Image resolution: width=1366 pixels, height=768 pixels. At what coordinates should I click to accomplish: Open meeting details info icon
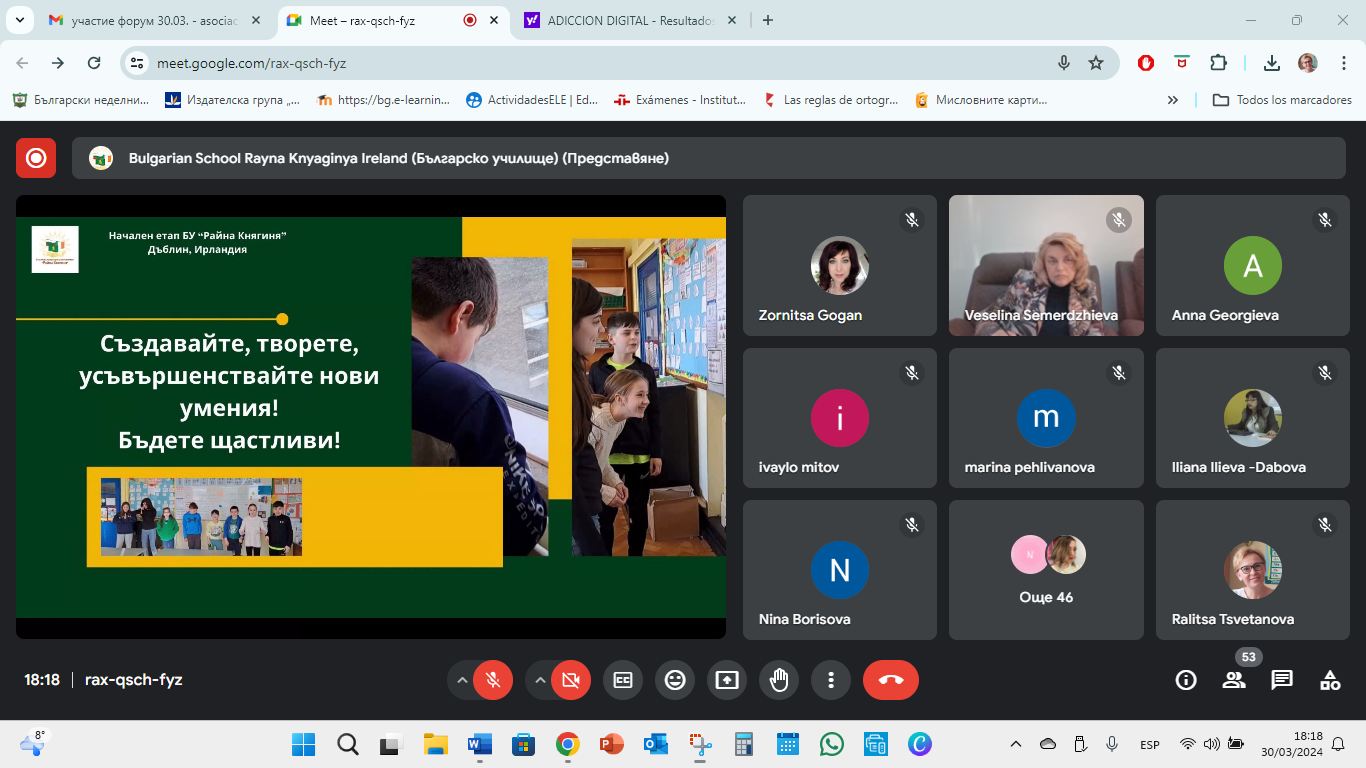coord(1186,680)
